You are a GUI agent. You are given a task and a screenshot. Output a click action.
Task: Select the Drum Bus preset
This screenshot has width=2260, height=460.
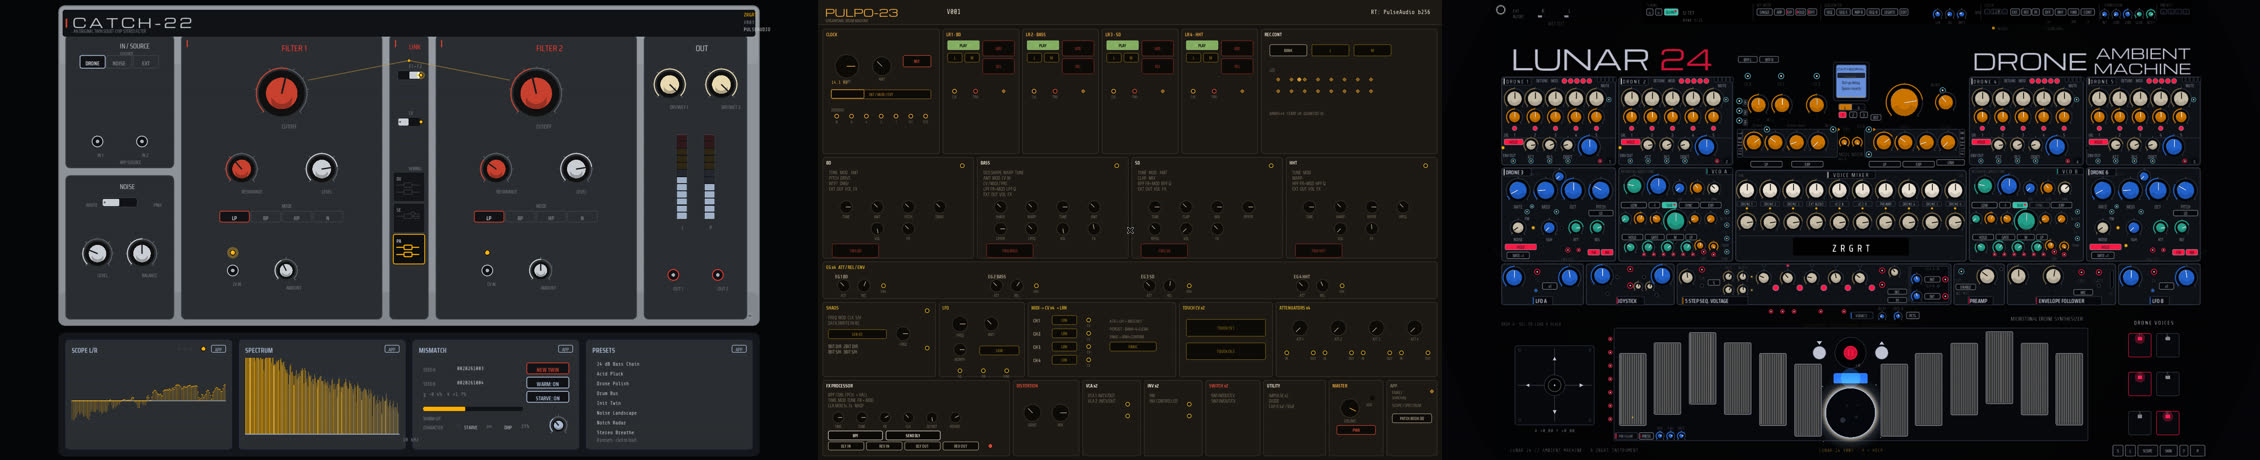[607, 393]
